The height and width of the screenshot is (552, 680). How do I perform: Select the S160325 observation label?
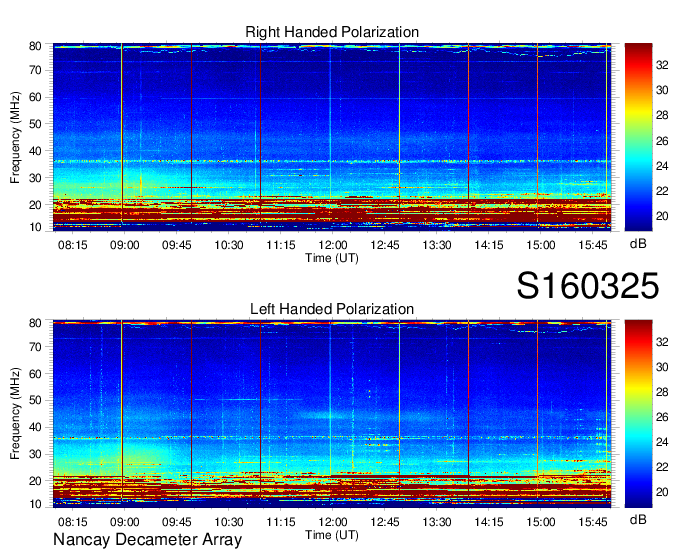588,286
